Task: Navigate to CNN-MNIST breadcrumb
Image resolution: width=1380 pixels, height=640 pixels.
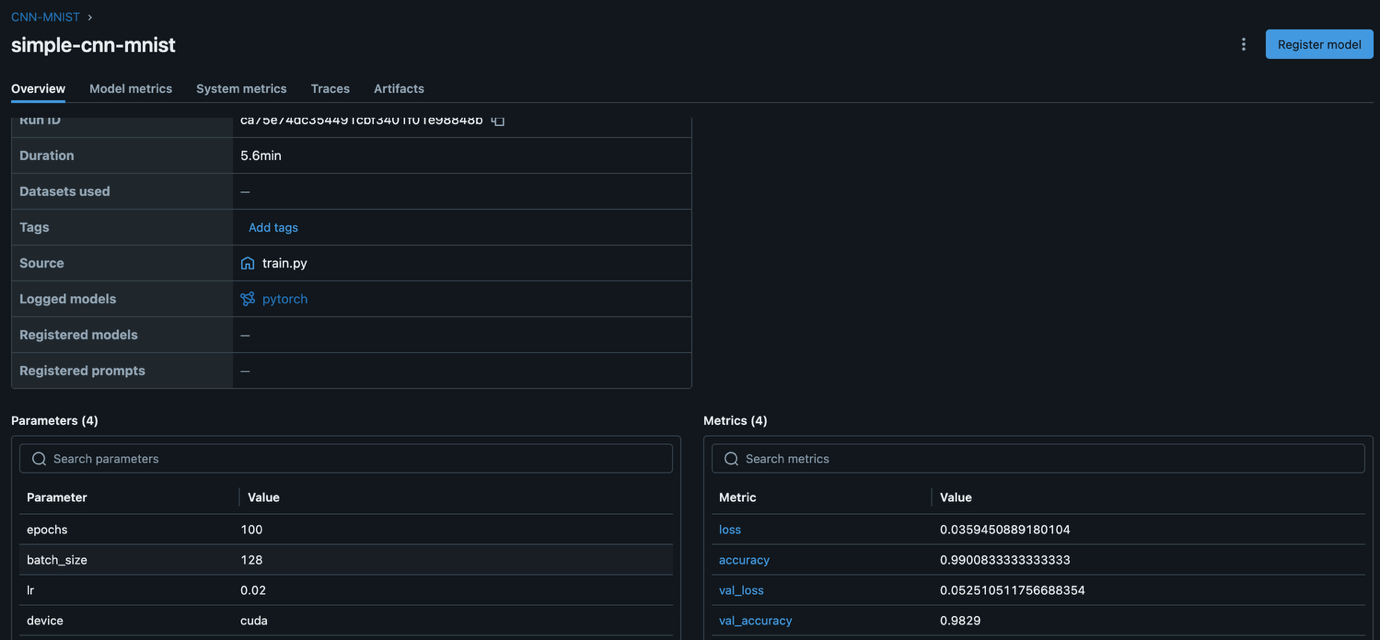Action: pyautogui.click(x=45, y=17)
